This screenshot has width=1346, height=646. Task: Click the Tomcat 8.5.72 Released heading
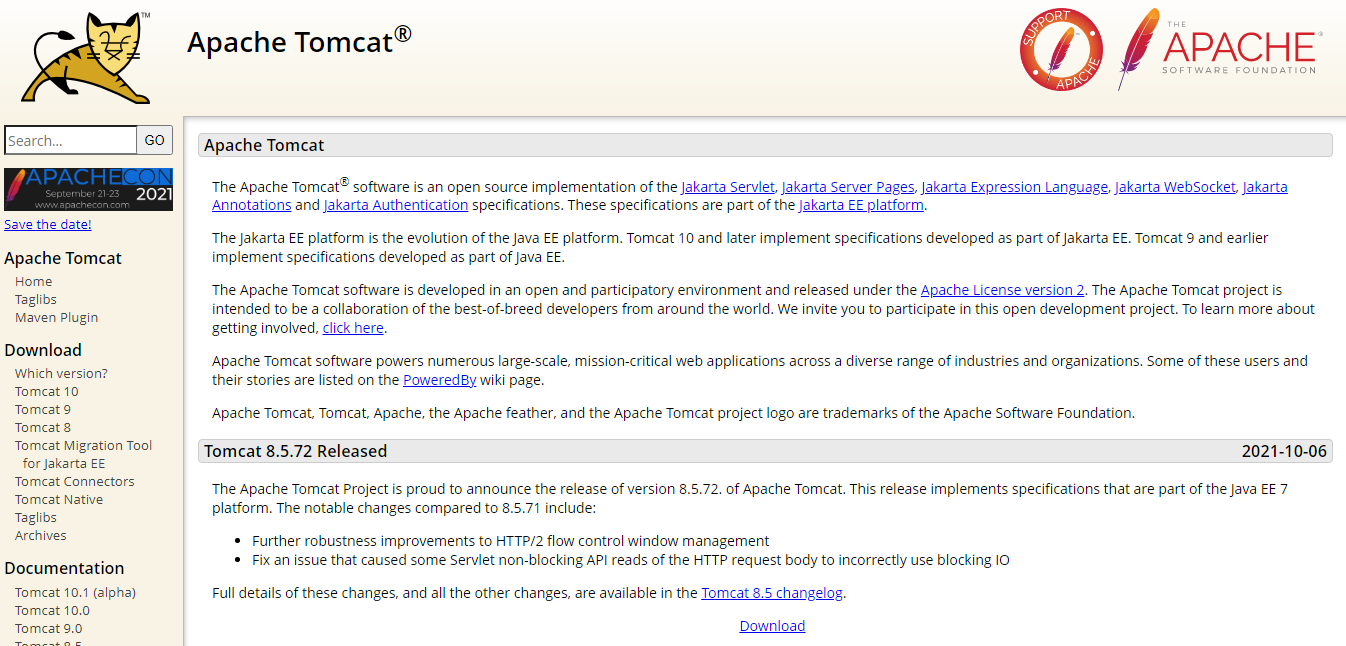[x=295, y=451]
